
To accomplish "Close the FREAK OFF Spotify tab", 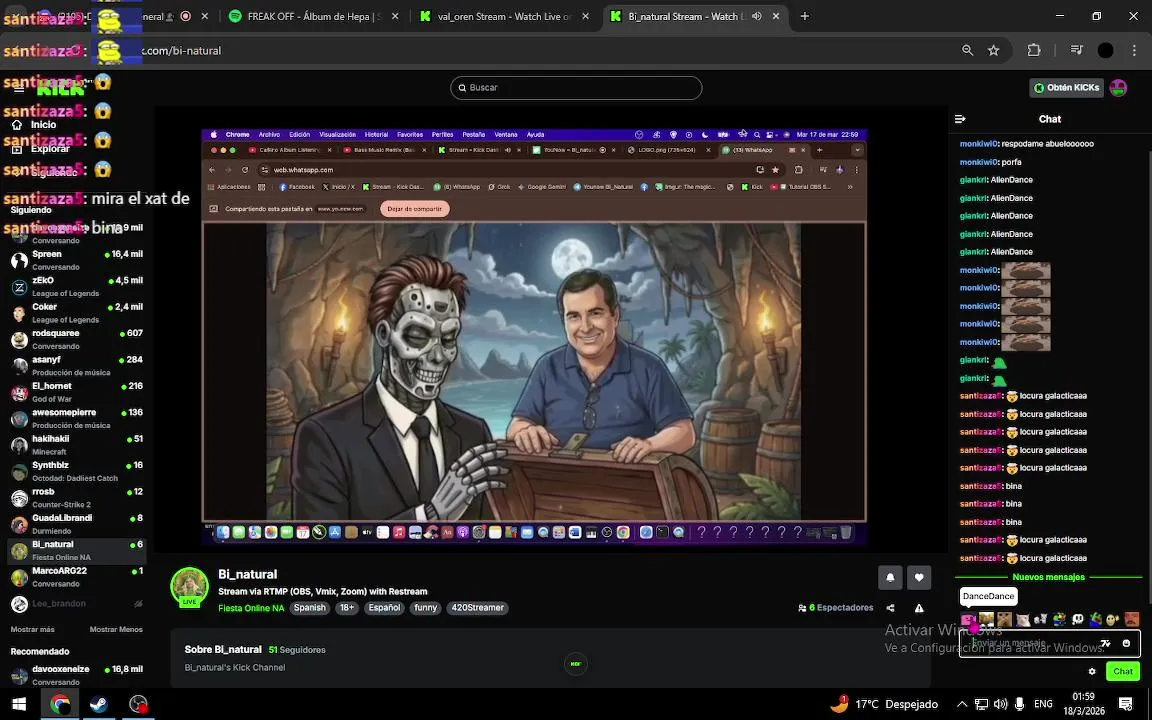I will click(395, 16).
